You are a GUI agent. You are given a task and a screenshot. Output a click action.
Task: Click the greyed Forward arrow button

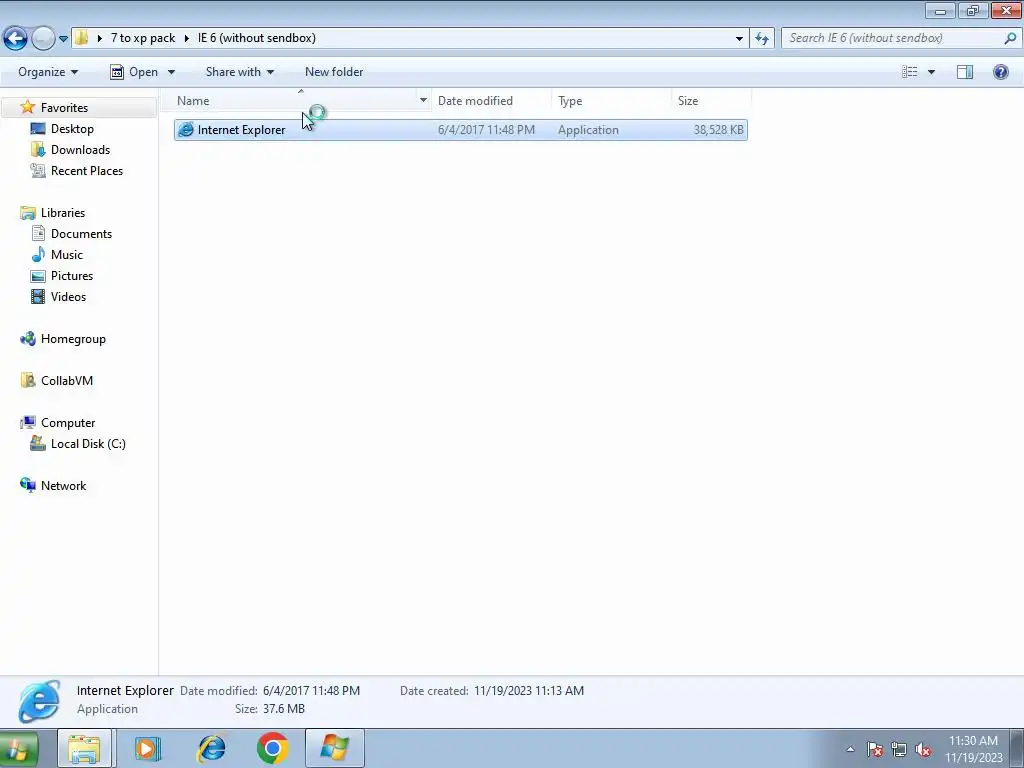click(x=43, y=39)
